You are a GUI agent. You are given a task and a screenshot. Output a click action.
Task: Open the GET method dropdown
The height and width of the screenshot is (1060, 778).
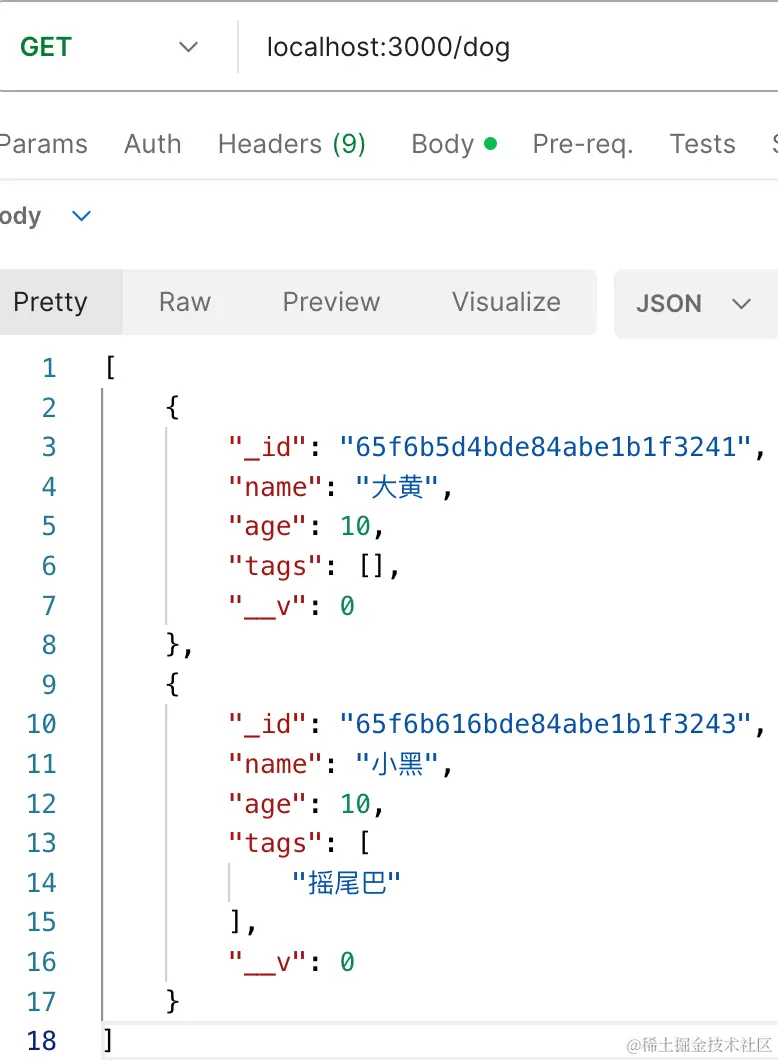click(108, 47)
